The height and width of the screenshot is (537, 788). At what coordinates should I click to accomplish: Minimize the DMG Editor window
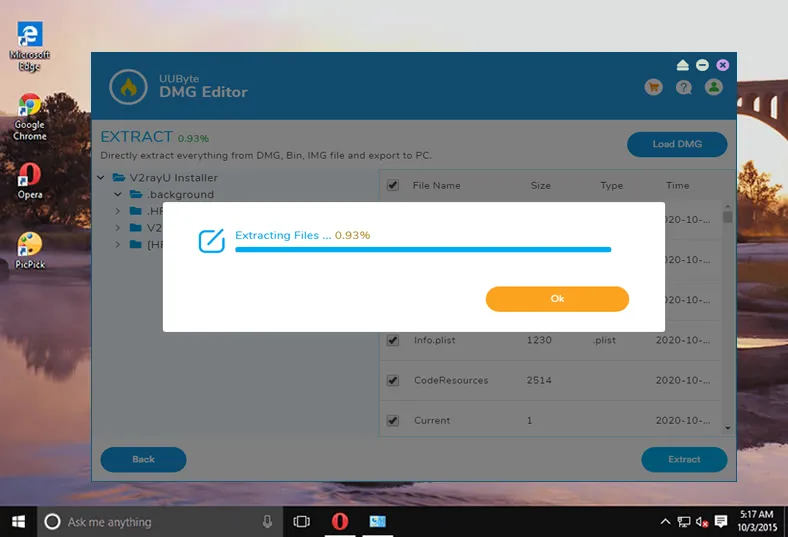coord(703,65)
